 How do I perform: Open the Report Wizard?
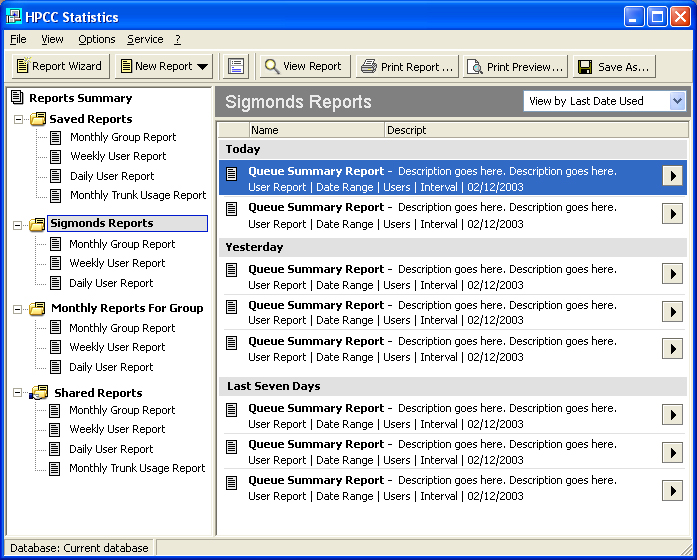tap(59, 67)
